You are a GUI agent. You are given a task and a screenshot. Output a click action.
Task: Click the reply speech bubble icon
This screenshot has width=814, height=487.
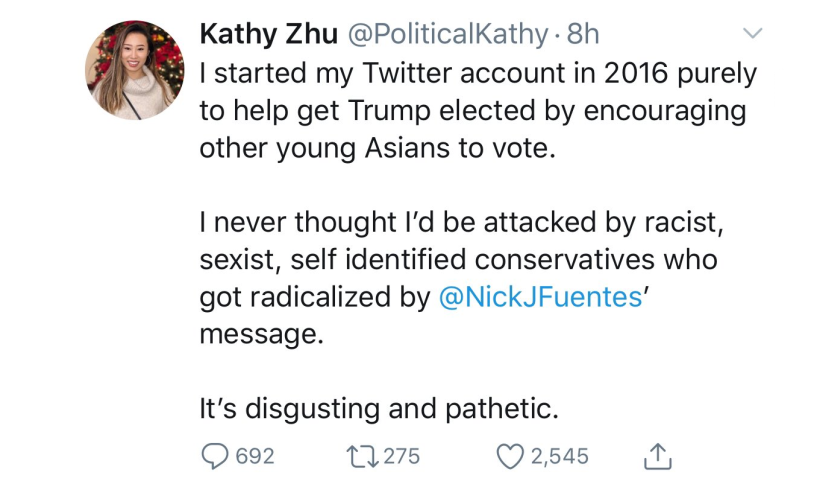point(216,456)
